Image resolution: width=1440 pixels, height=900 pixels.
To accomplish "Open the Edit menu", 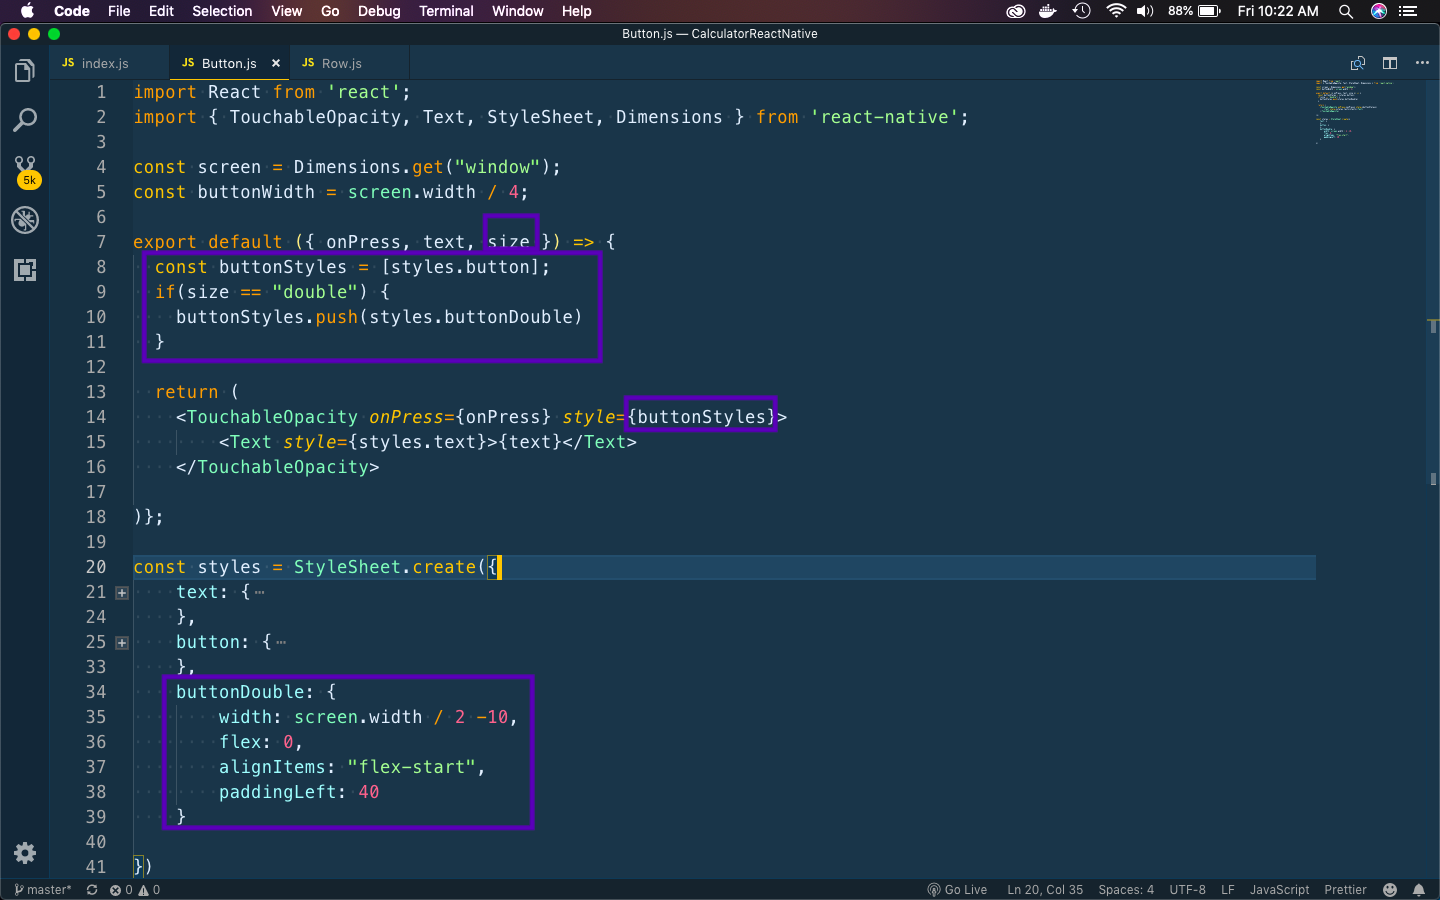I will pos(161,11).
